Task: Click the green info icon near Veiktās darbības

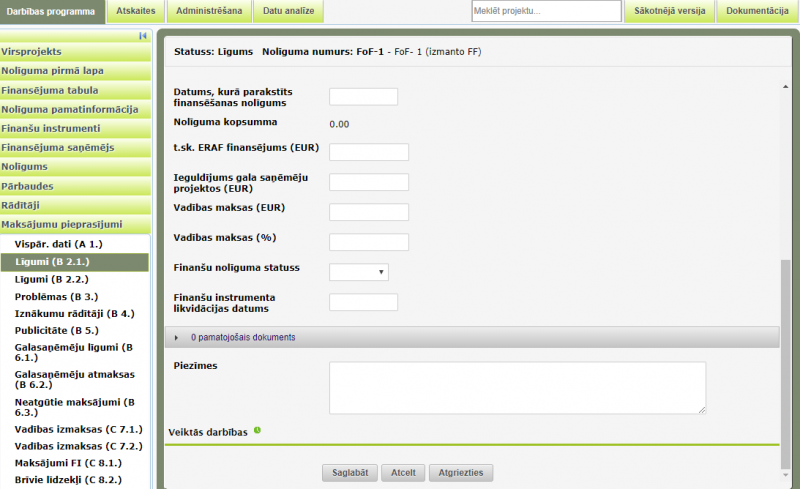Action: [257, 430]
